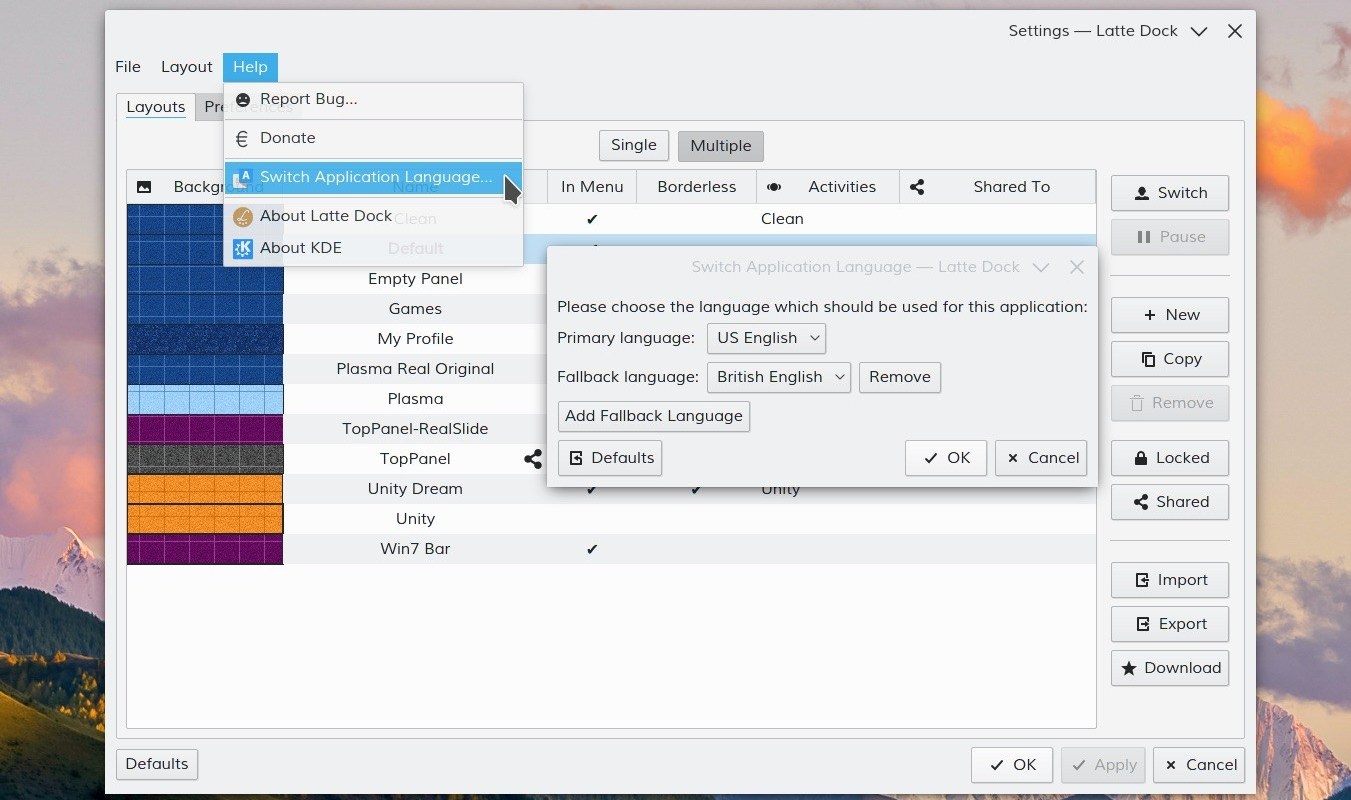
Task: Click Defaults in the language dialog
Action: (610, 458)
